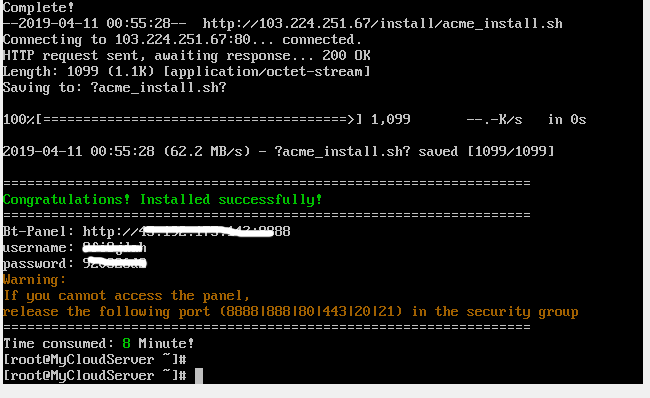Click the first root@MyCloudServer prompt line
Image resolution: width=650 pixels, height=398 pixels.
tap(95, 359)
